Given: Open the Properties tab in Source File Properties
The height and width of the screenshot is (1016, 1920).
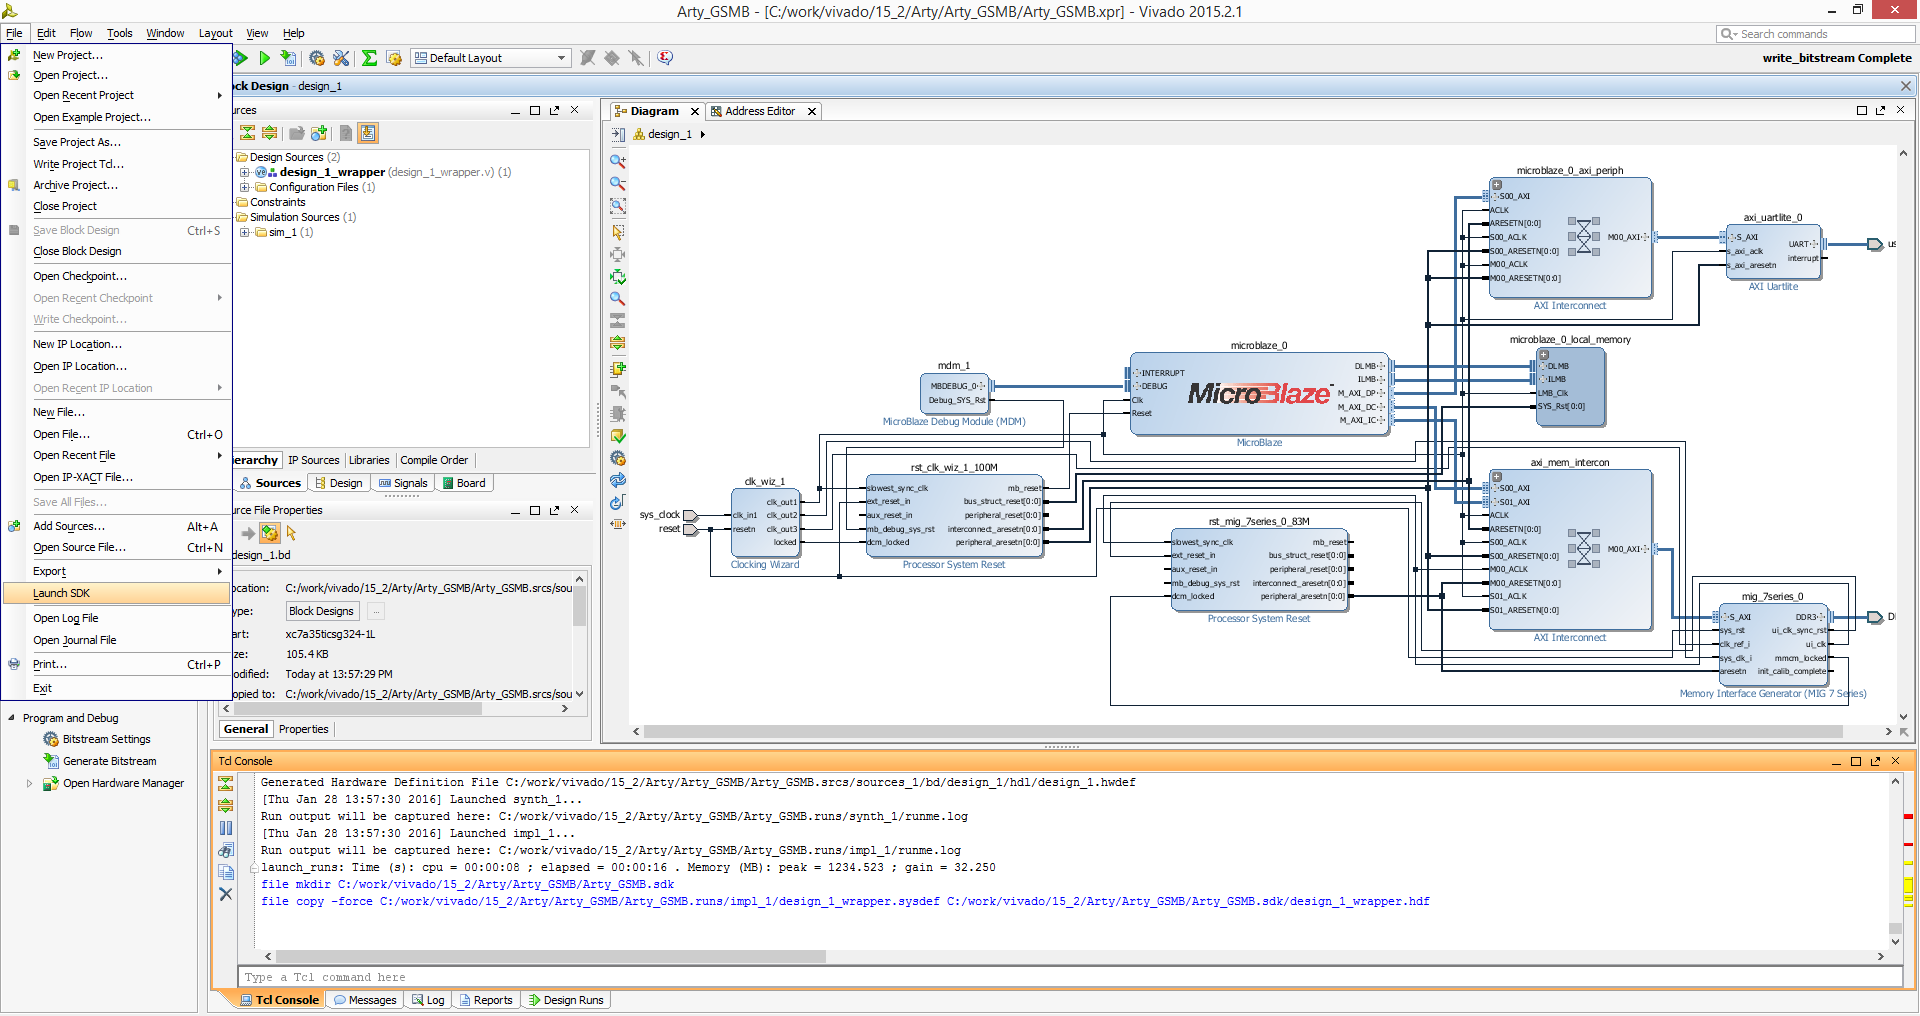Looking at the screenshot, I should pos(304,729).
